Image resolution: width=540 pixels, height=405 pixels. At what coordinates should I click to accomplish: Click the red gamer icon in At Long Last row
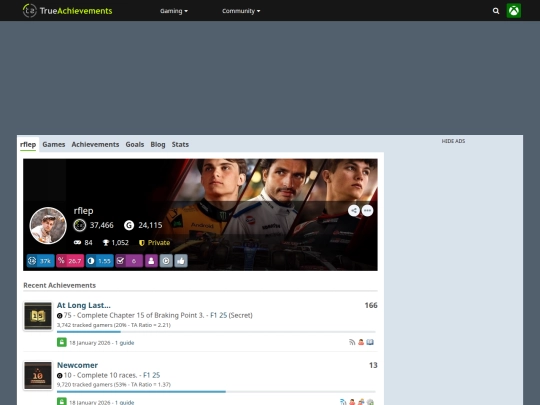[361, 342]
